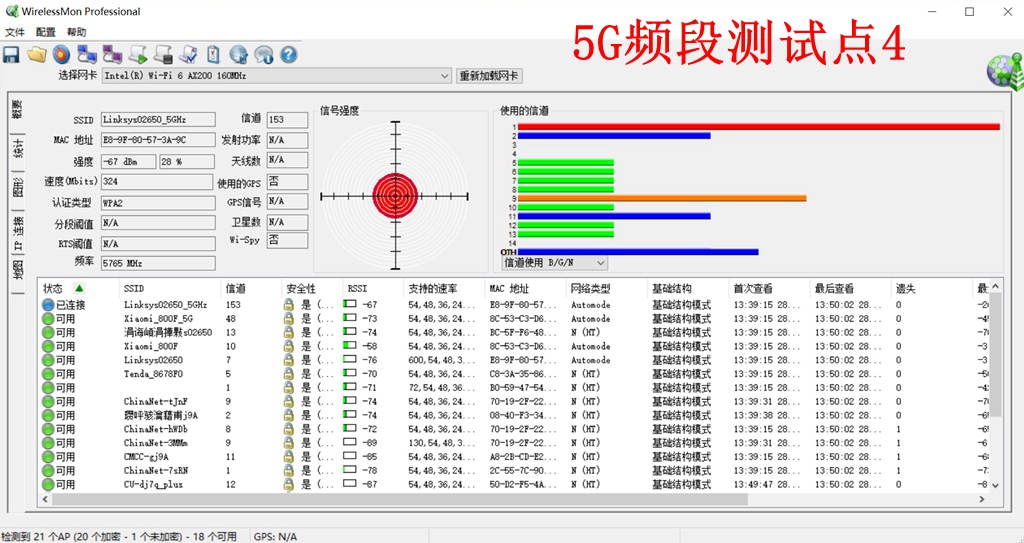
Task: Sort the list by 状态 column header
Action: 79,288
